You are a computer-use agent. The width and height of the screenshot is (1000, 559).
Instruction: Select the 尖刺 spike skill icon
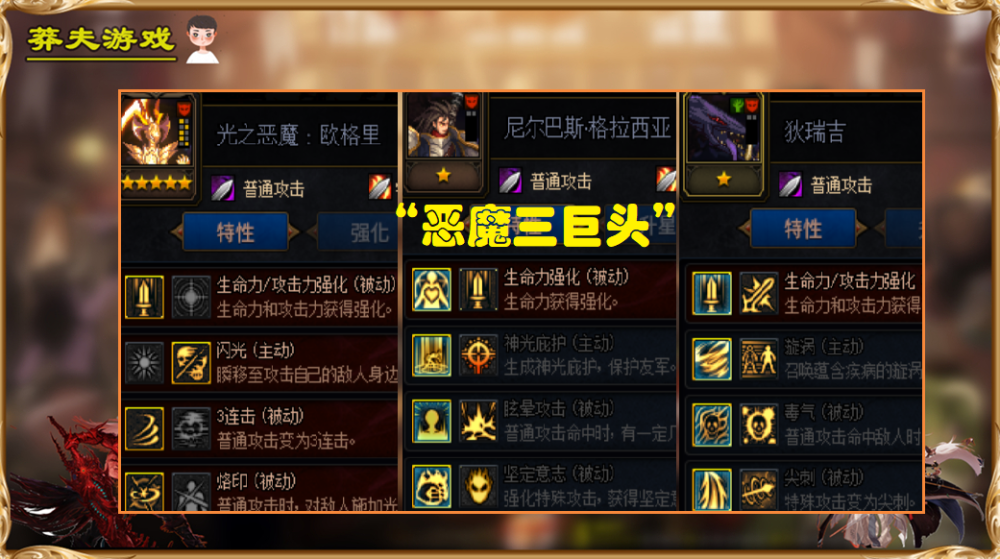coord(712,490)
